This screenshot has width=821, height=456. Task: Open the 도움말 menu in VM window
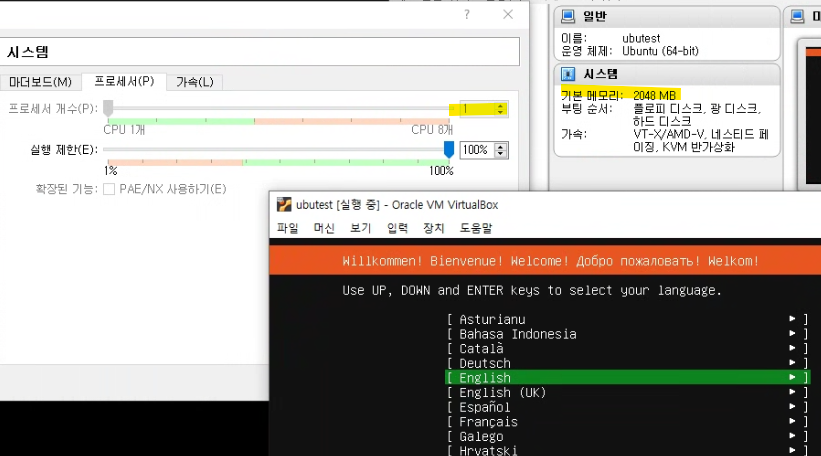(x=476, y=228)
